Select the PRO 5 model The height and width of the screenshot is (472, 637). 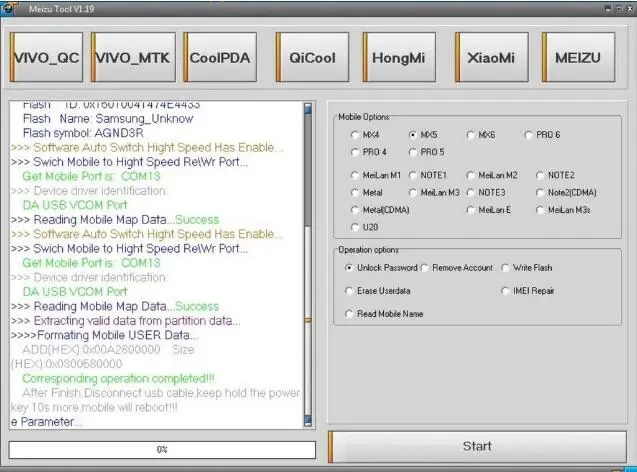click(427, 152)
